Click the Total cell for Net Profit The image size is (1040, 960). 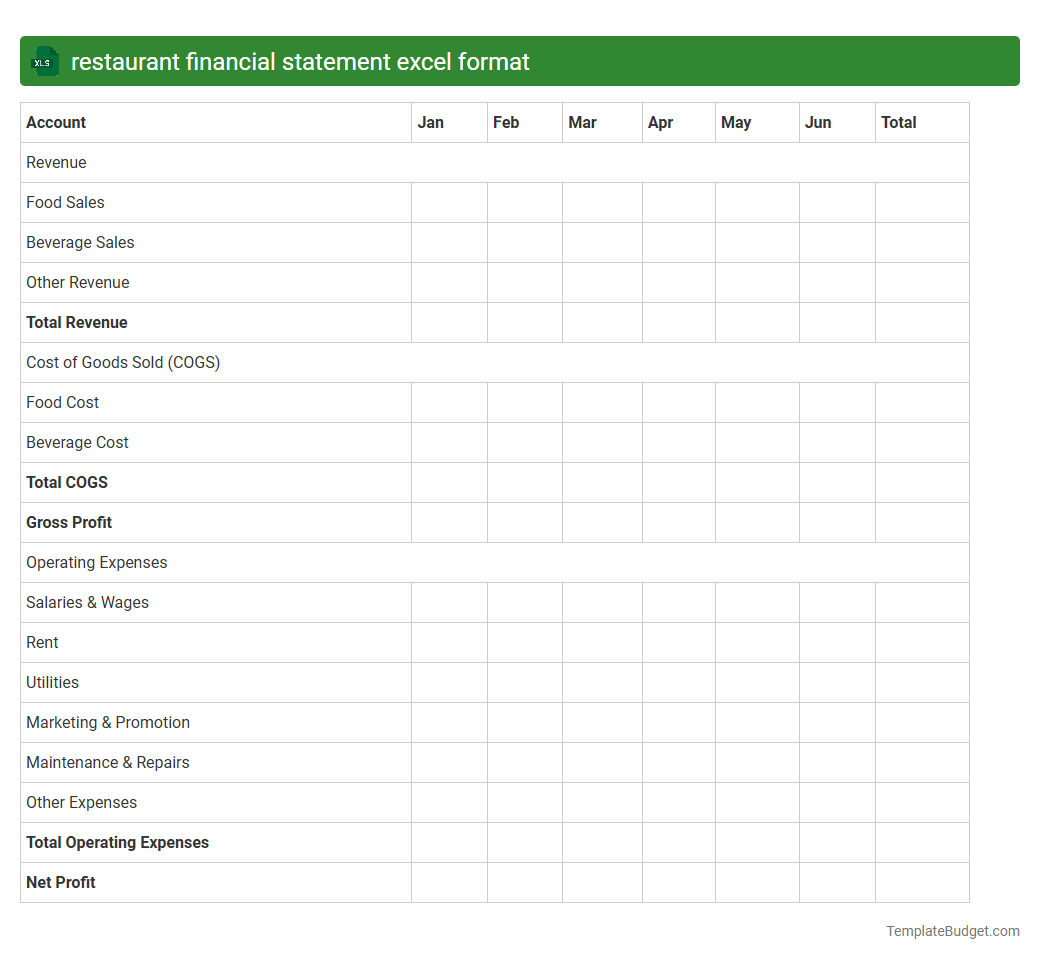pyautogui.click(x=921, y=882)
